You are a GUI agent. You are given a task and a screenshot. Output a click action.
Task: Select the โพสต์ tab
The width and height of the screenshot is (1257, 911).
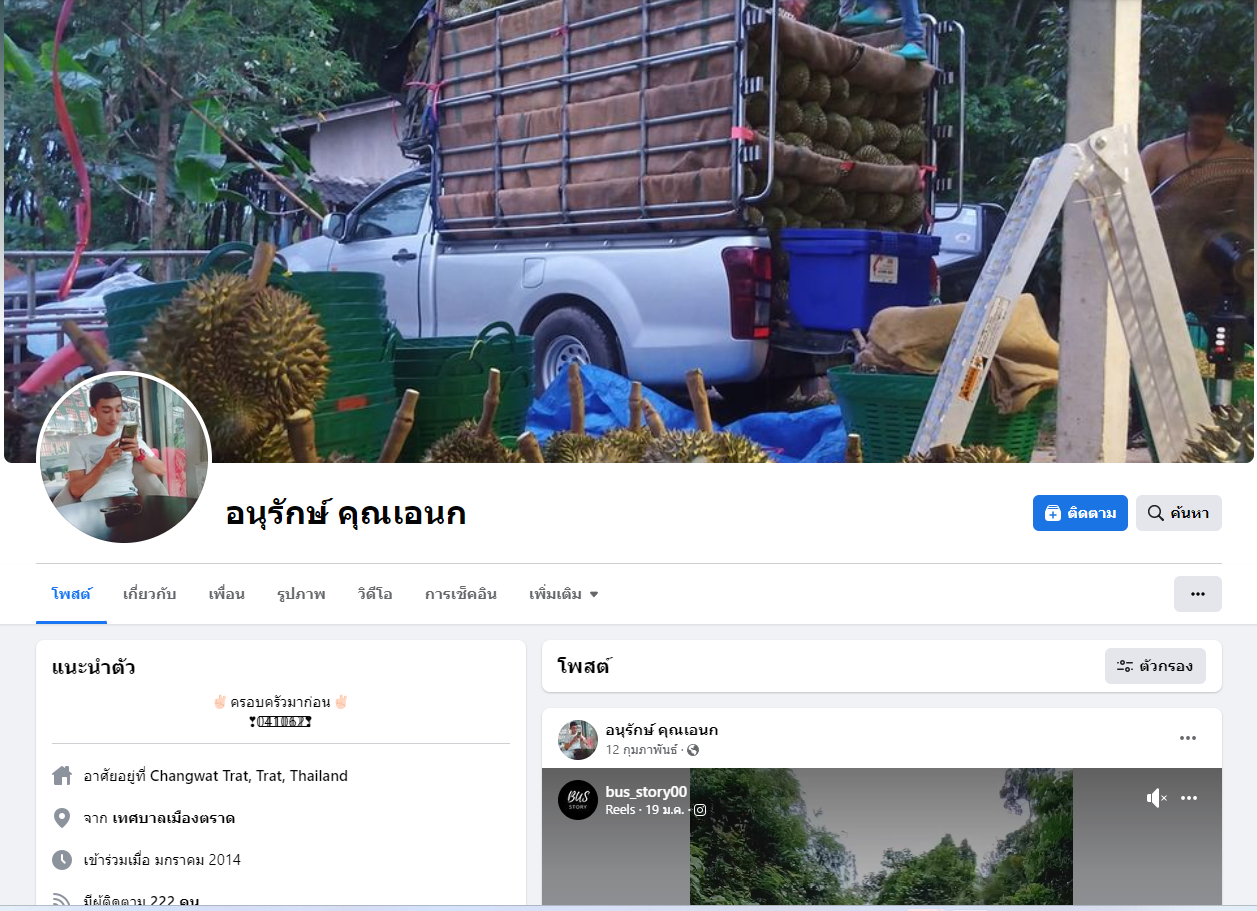(71, 594)
